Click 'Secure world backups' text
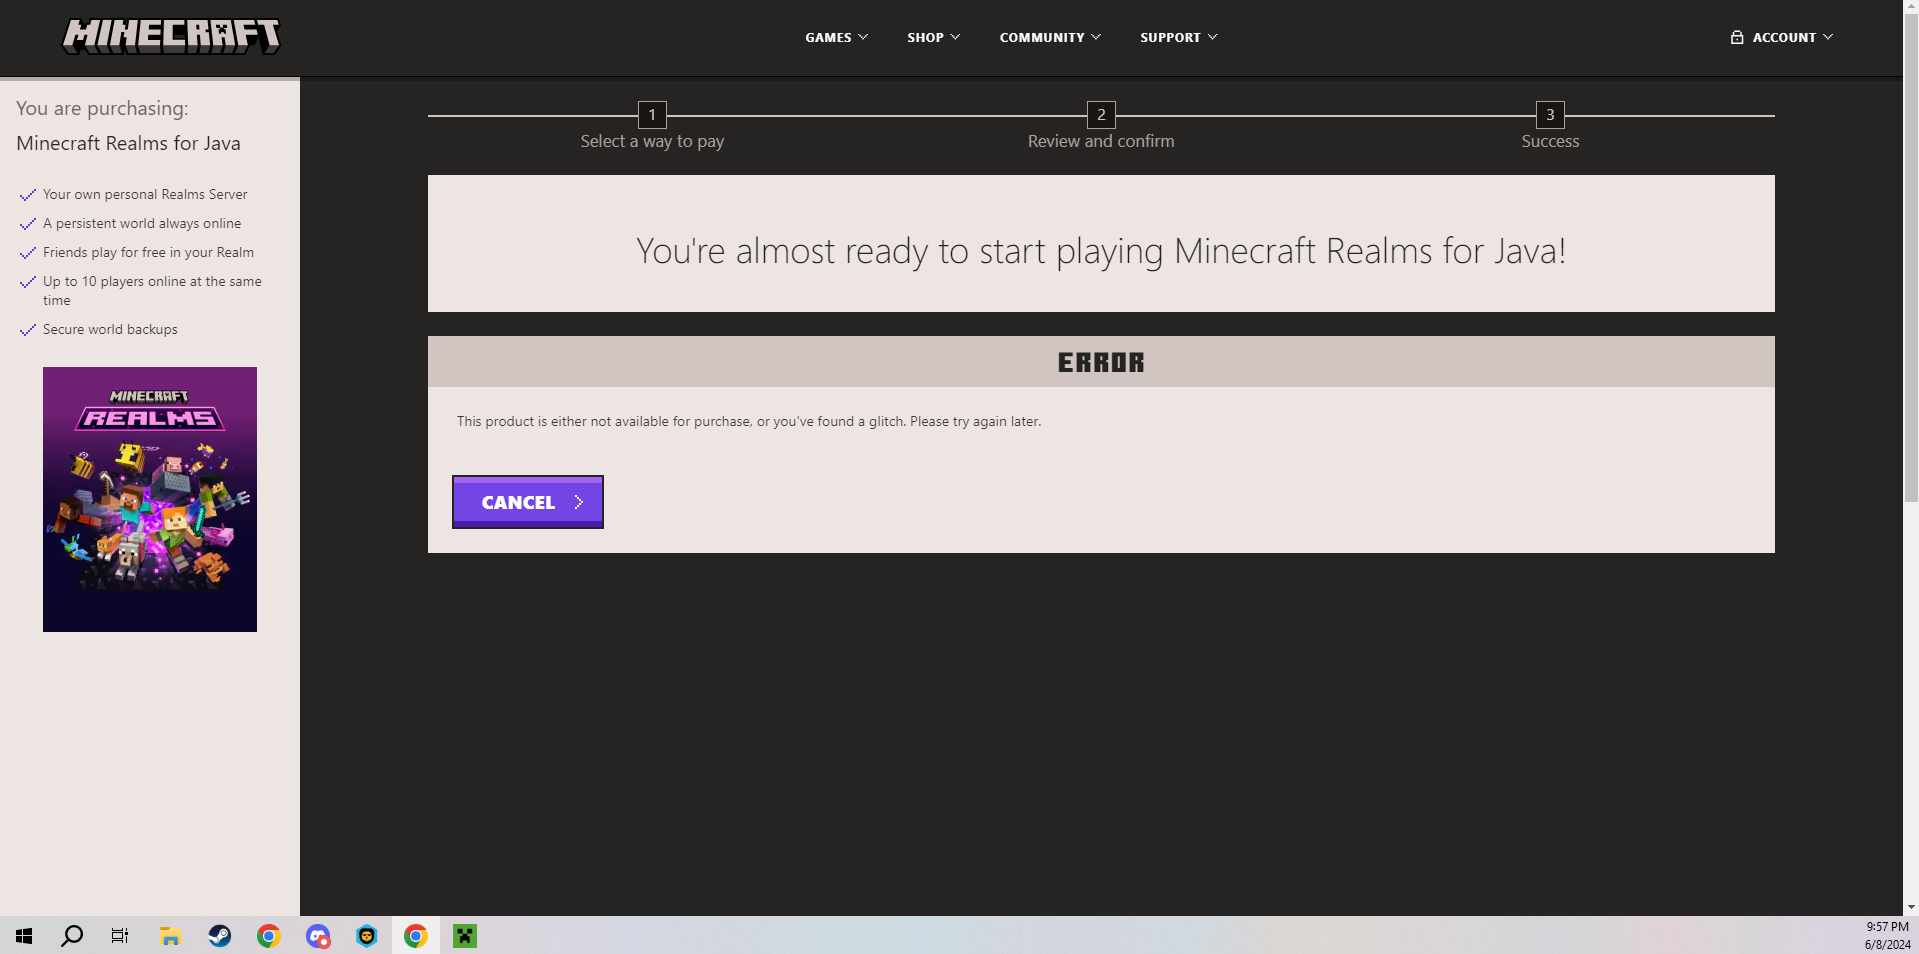The image size is (1919, 954). [x=110, y=329]
